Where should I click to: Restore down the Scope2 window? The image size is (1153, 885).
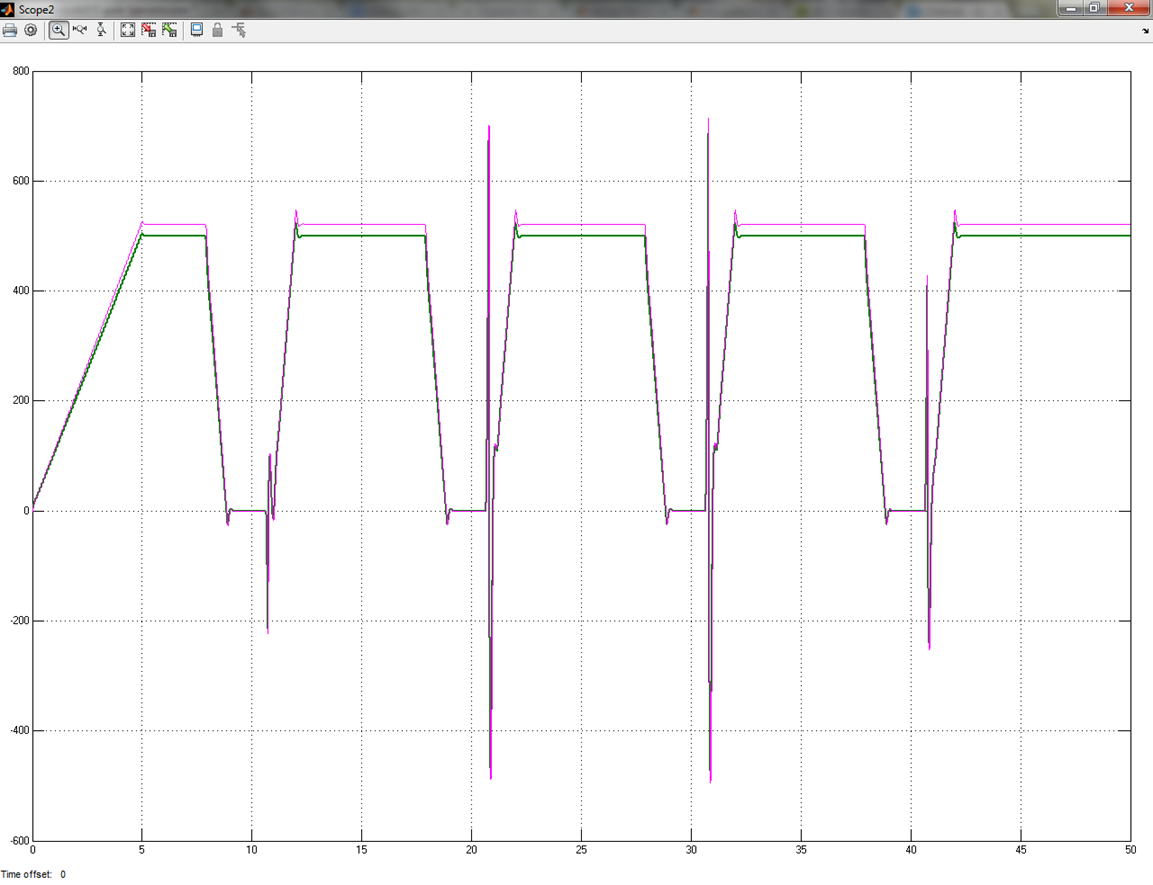point(1095,8)
